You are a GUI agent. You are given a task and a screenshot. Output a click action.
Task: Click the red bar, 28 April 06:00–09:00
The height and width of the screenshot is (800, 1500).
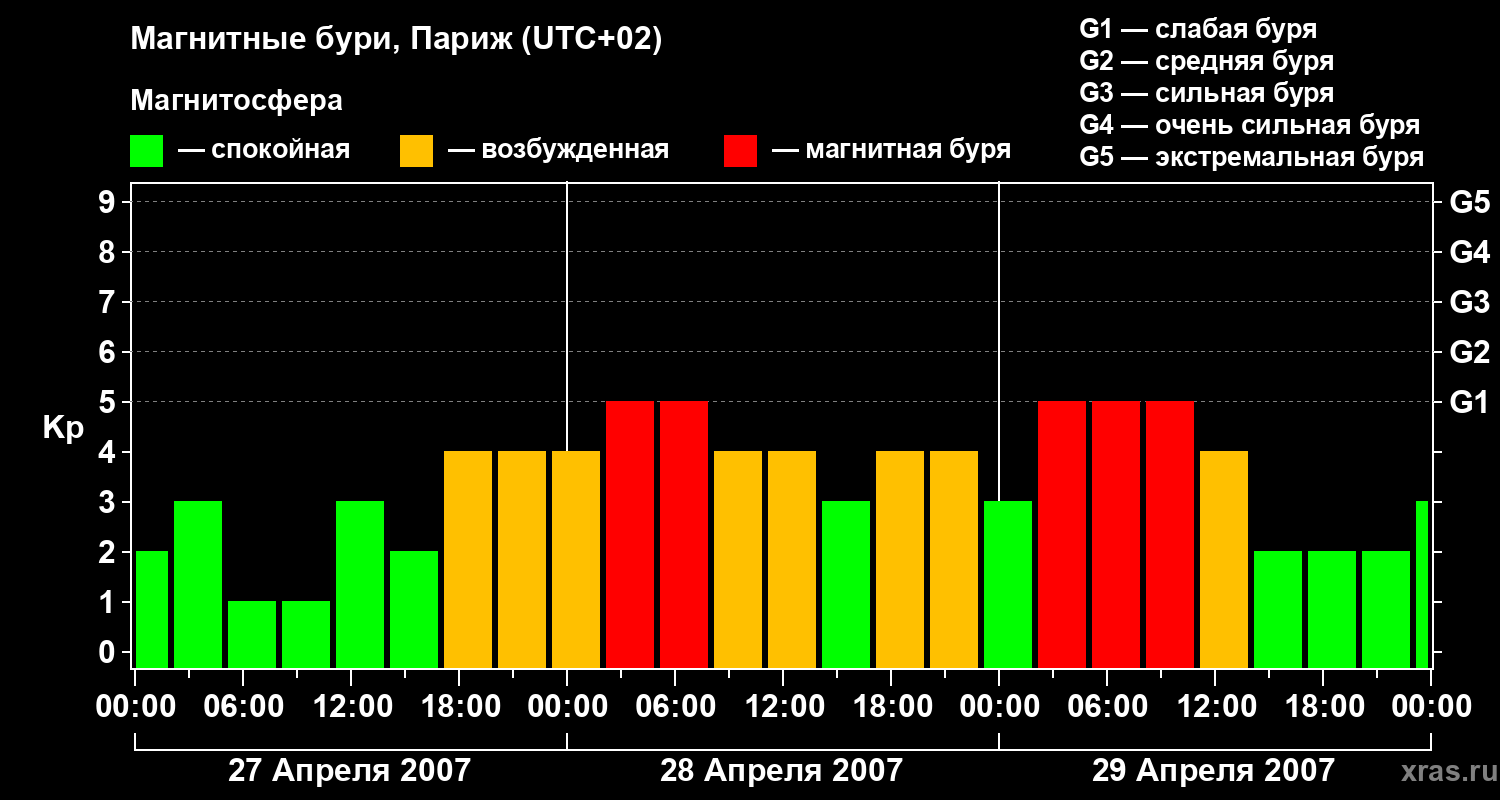pos(684,535)
